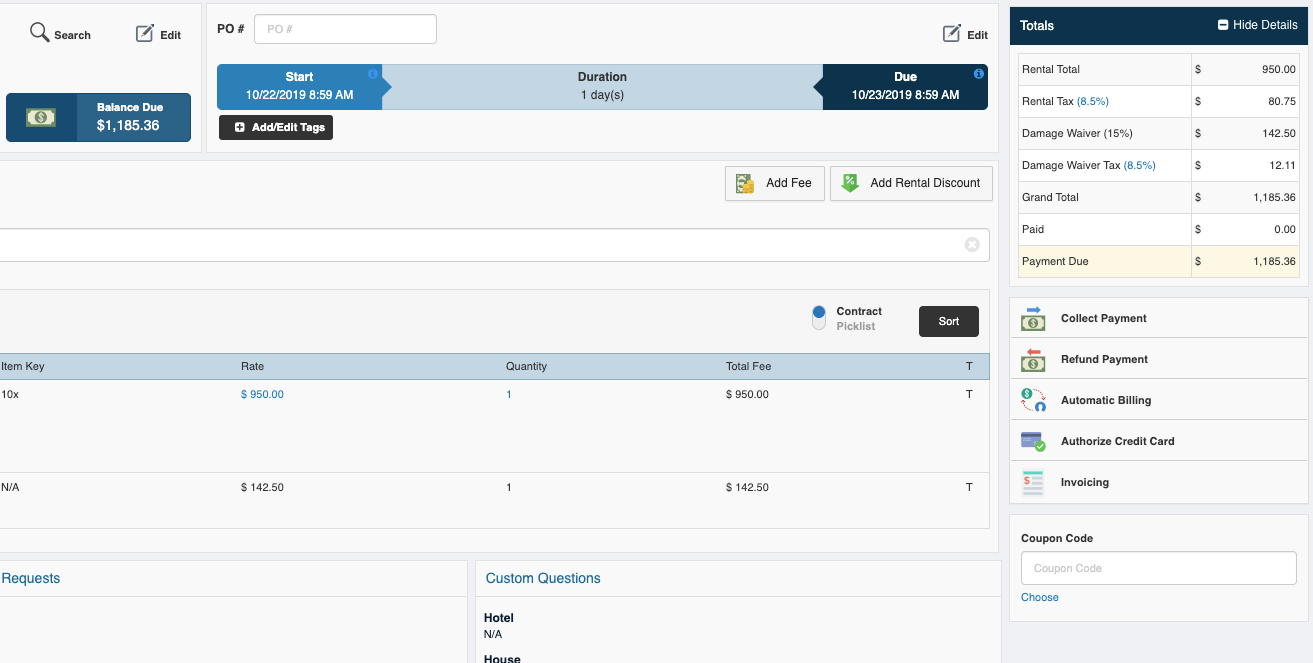Click the Sort button
1313x663 pixels.
pyautogui.click(x=949, y=321)
